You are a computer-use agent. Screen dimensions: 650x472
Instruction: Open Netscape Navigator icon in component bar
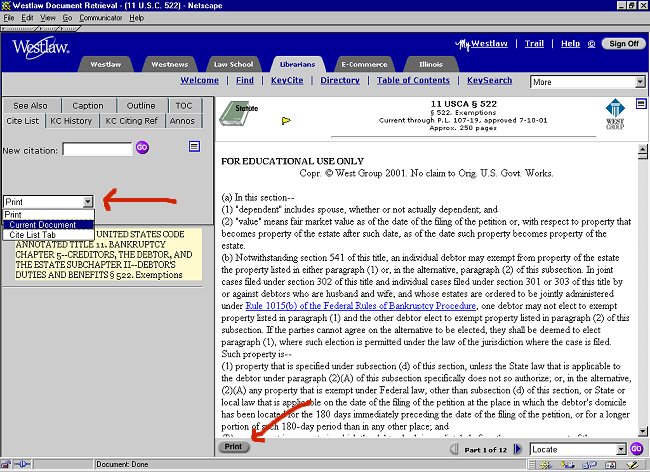click(546, 465)
